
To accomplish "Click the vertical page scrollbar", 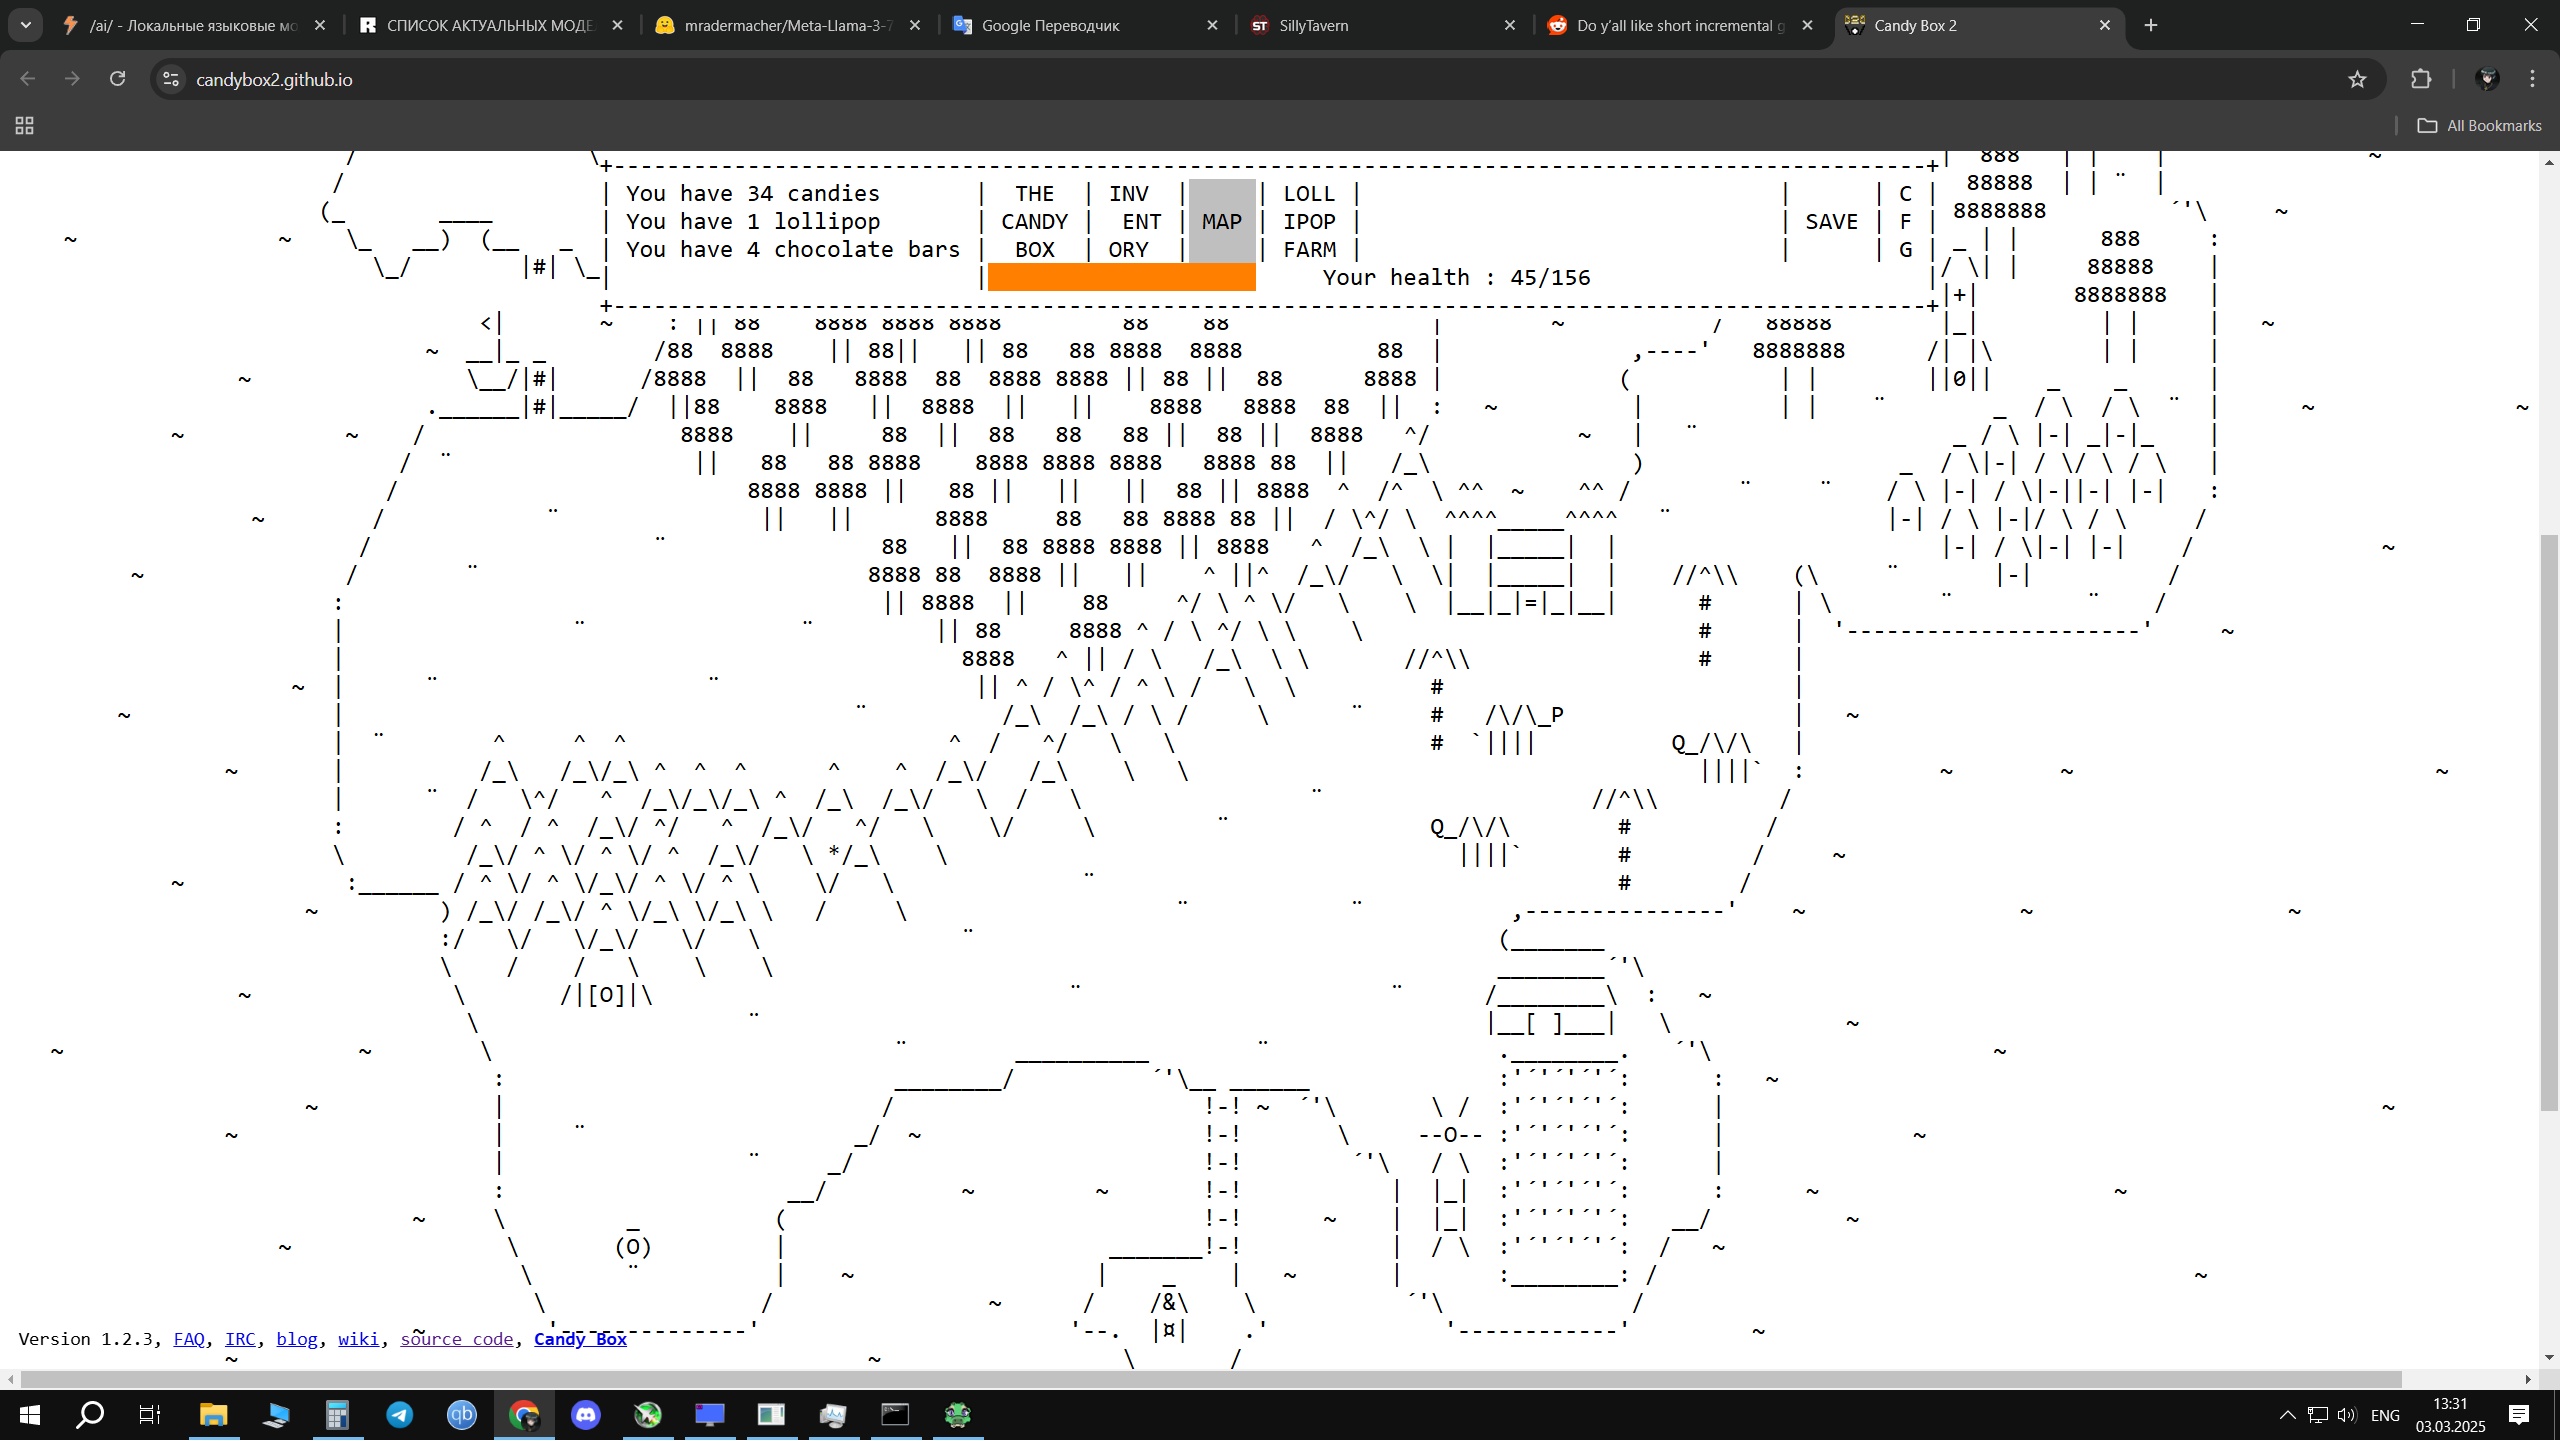I will click(2549, 822).
